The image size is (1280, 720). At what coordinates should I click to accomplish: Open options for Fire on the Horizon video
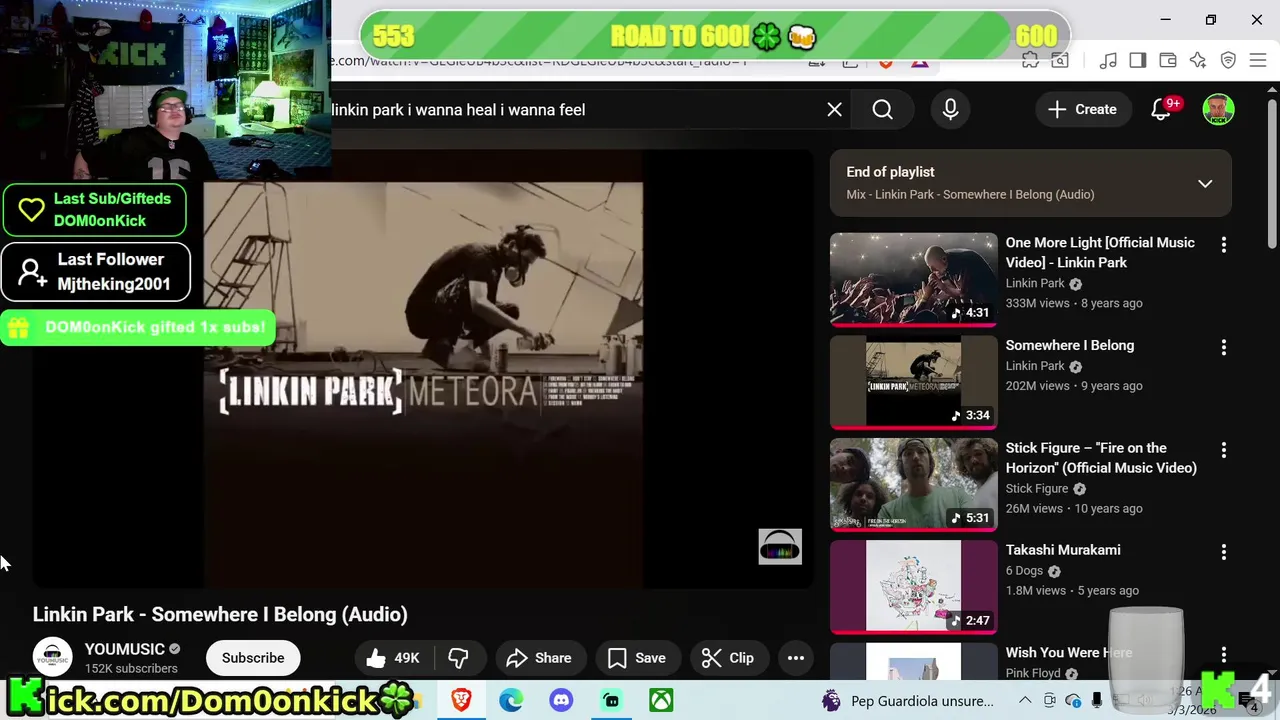click(1223, 450)
